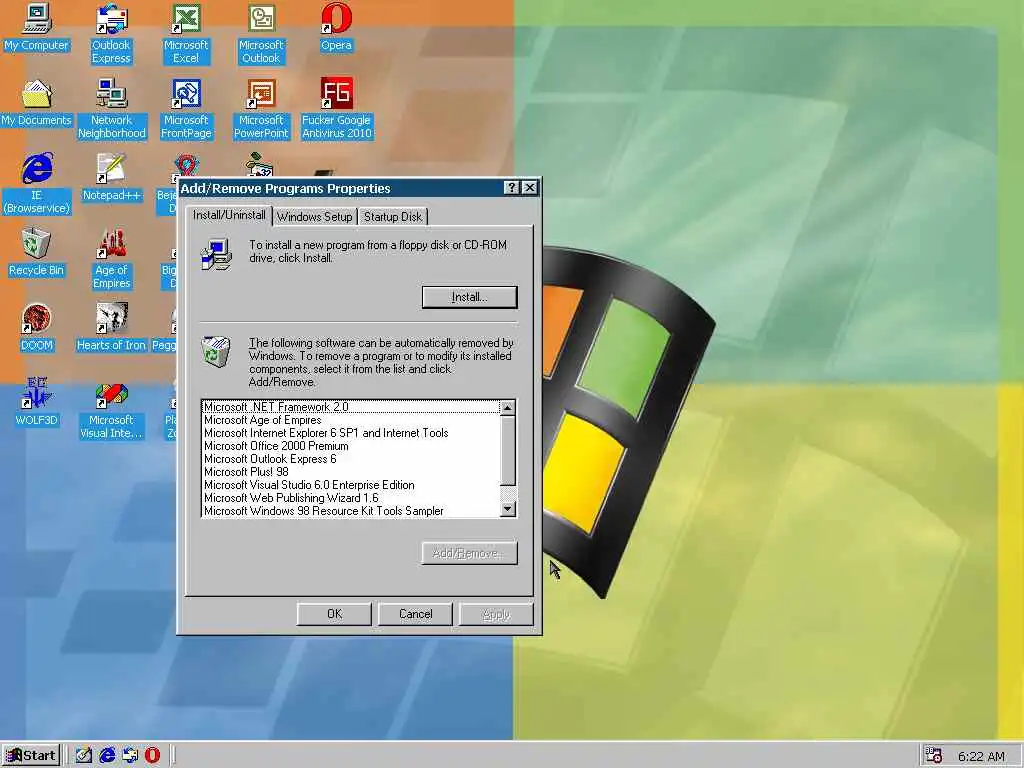The image size is (1024, 768).
Task: Select Microsoft Office 2000 Premium entry
Action: click(351, 446)
